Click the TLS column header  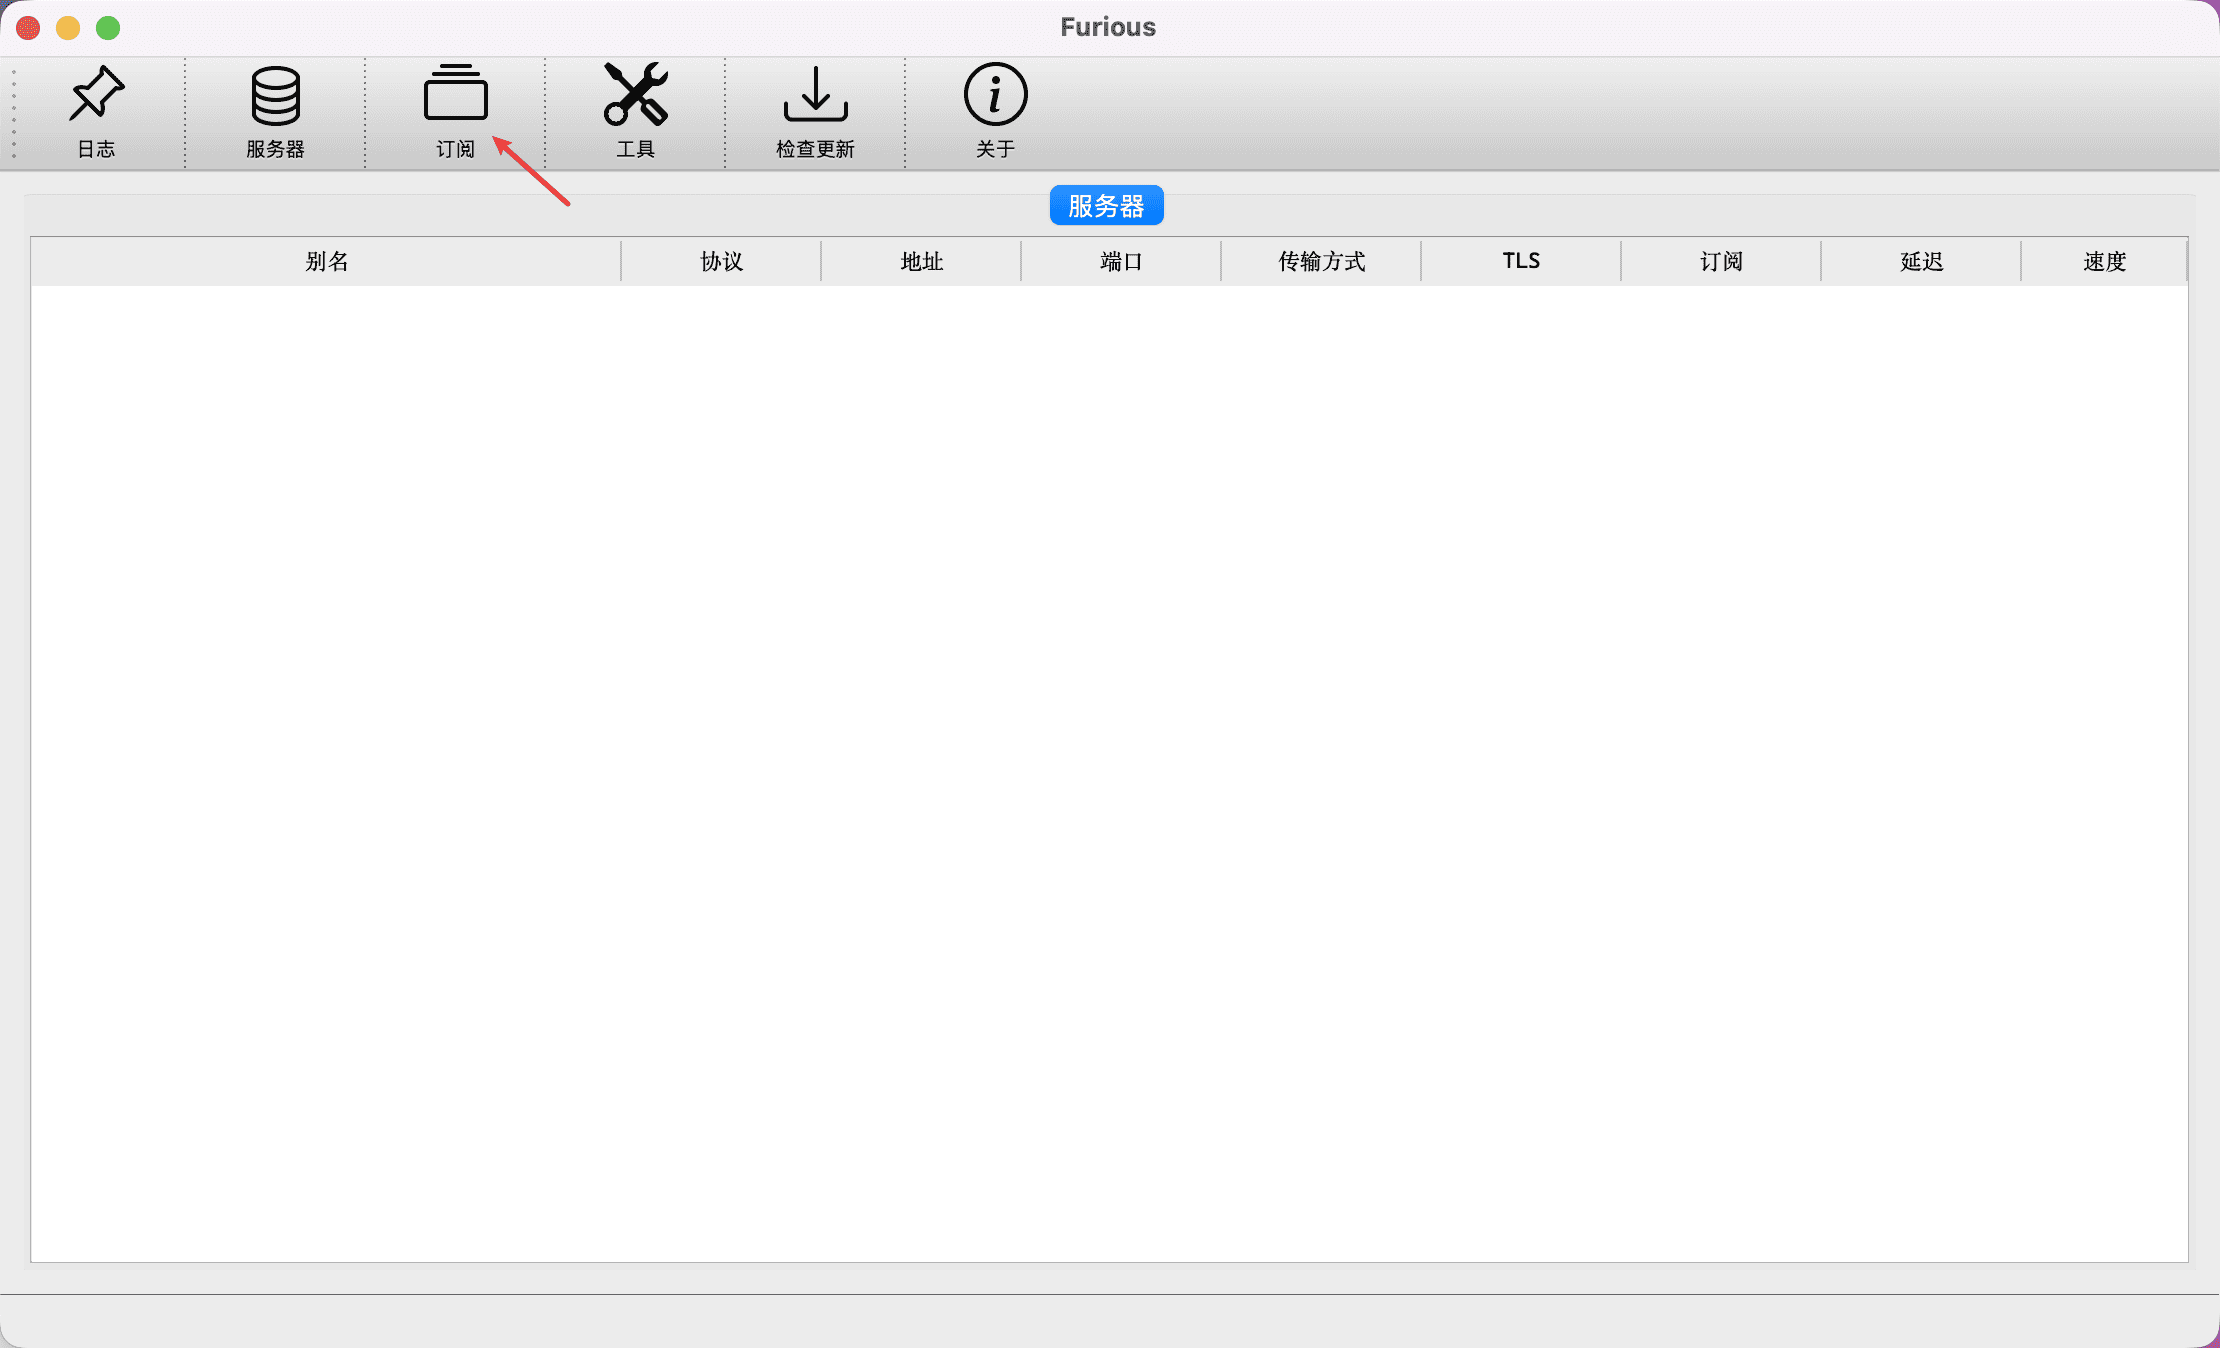pos(1521,261)
